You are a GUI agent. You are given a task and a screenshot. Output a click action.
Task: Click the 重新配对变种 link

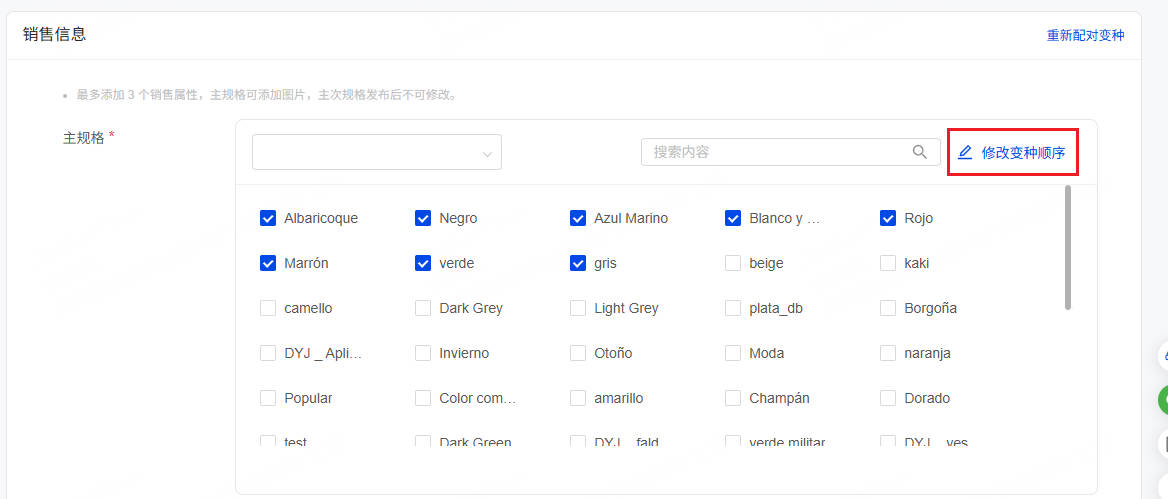(1085, 35)
